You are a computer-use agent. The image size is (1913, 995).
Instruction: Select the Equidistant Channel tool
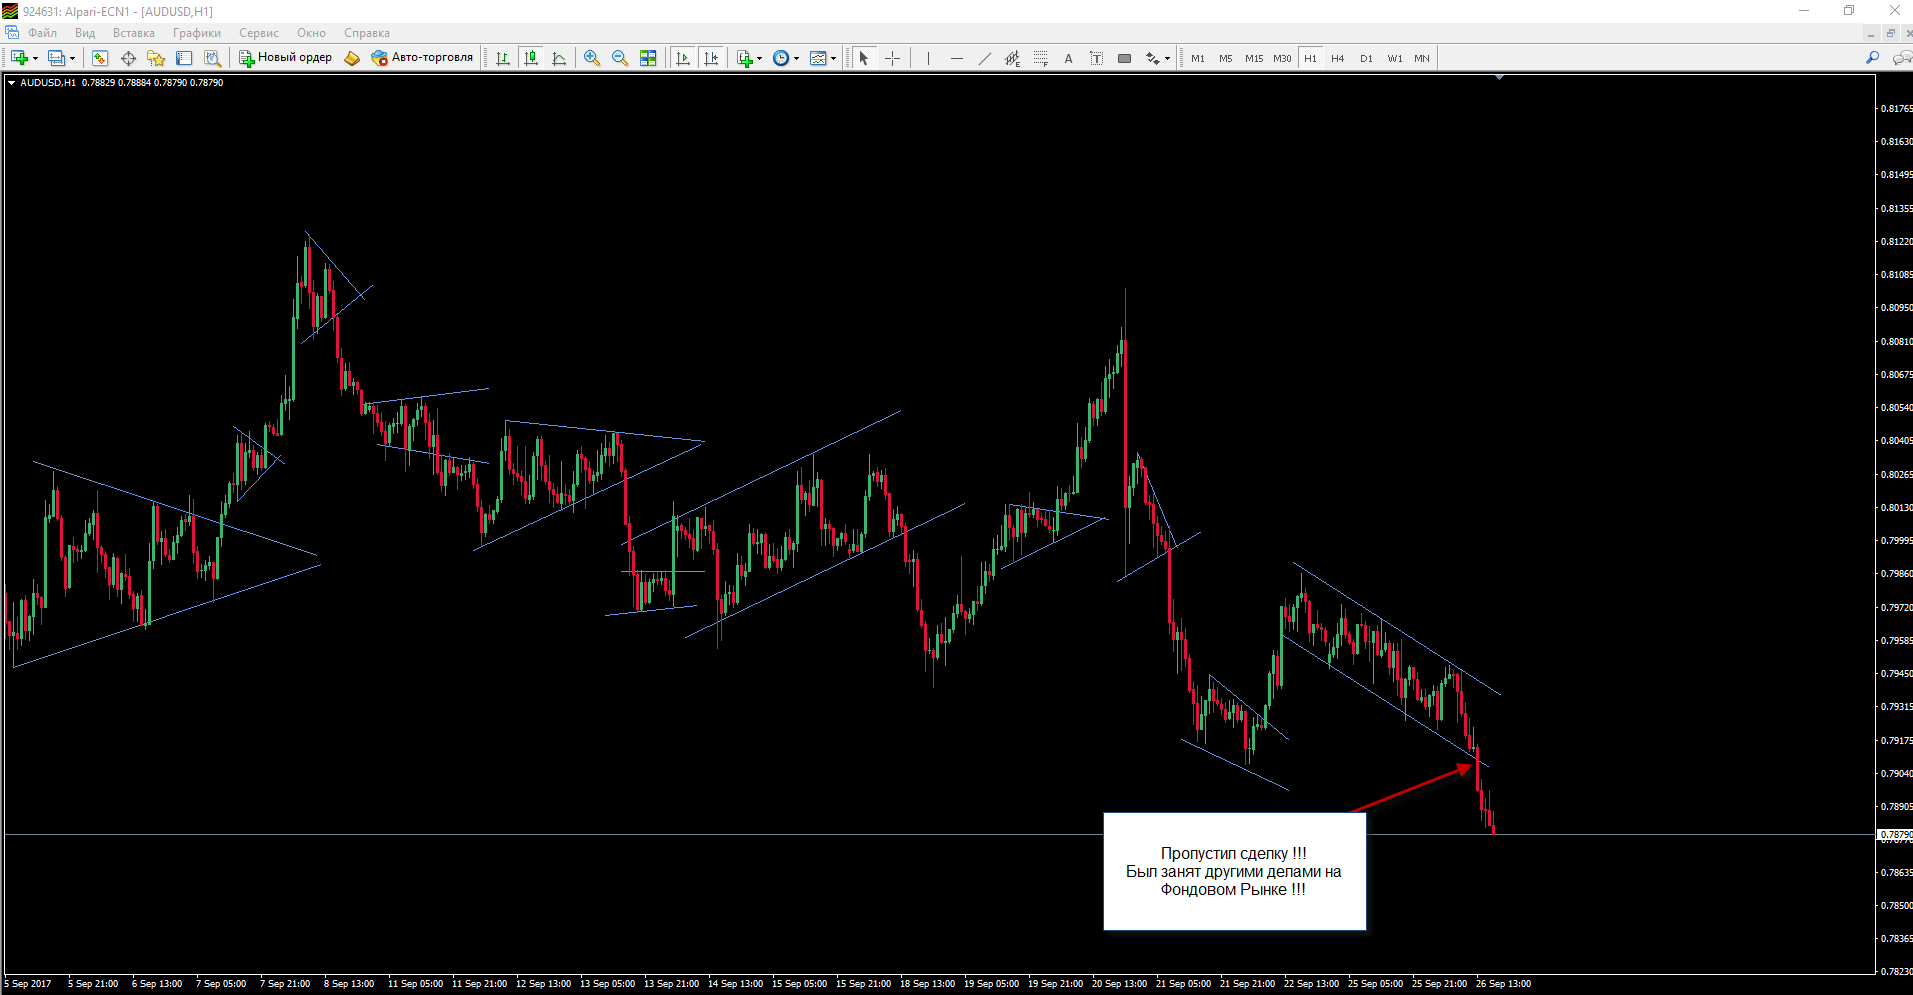click(x=1012, y=58)
